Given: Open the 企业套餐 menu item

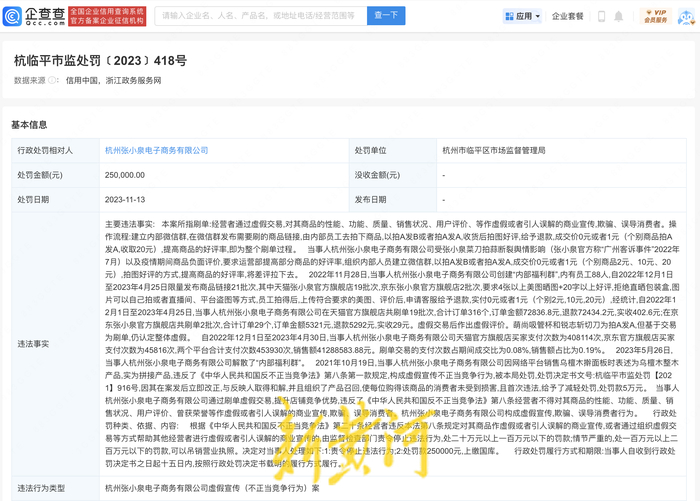Looking at the screenshot, I should [568, 17].
